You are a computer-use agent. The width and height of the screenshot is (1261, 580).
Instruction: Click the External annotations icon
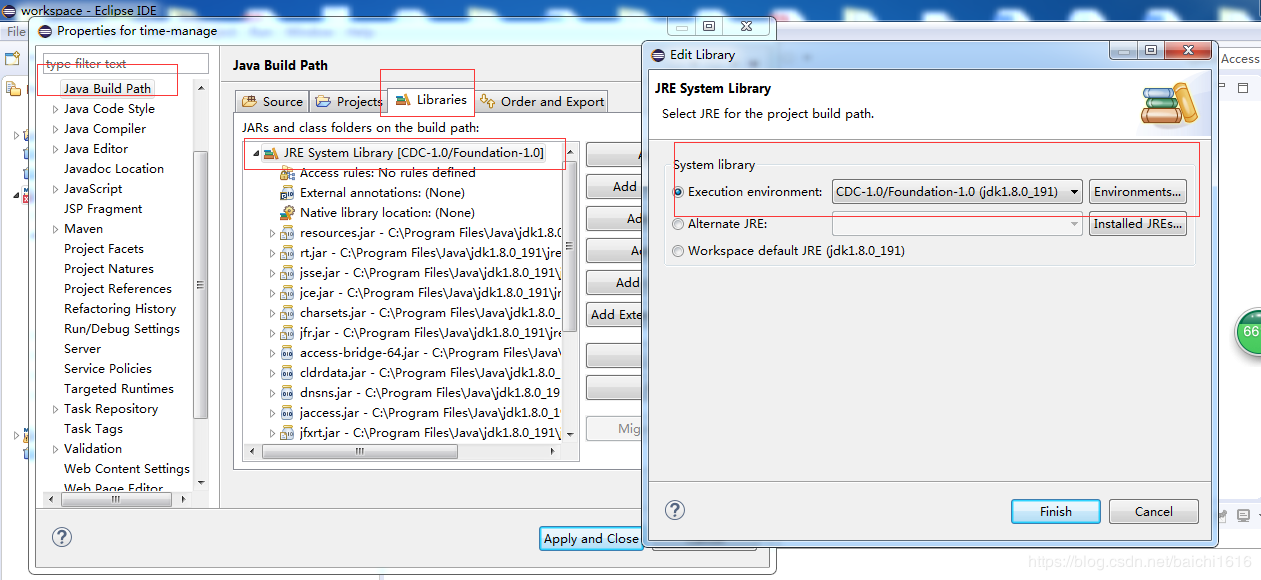[288, 193]
